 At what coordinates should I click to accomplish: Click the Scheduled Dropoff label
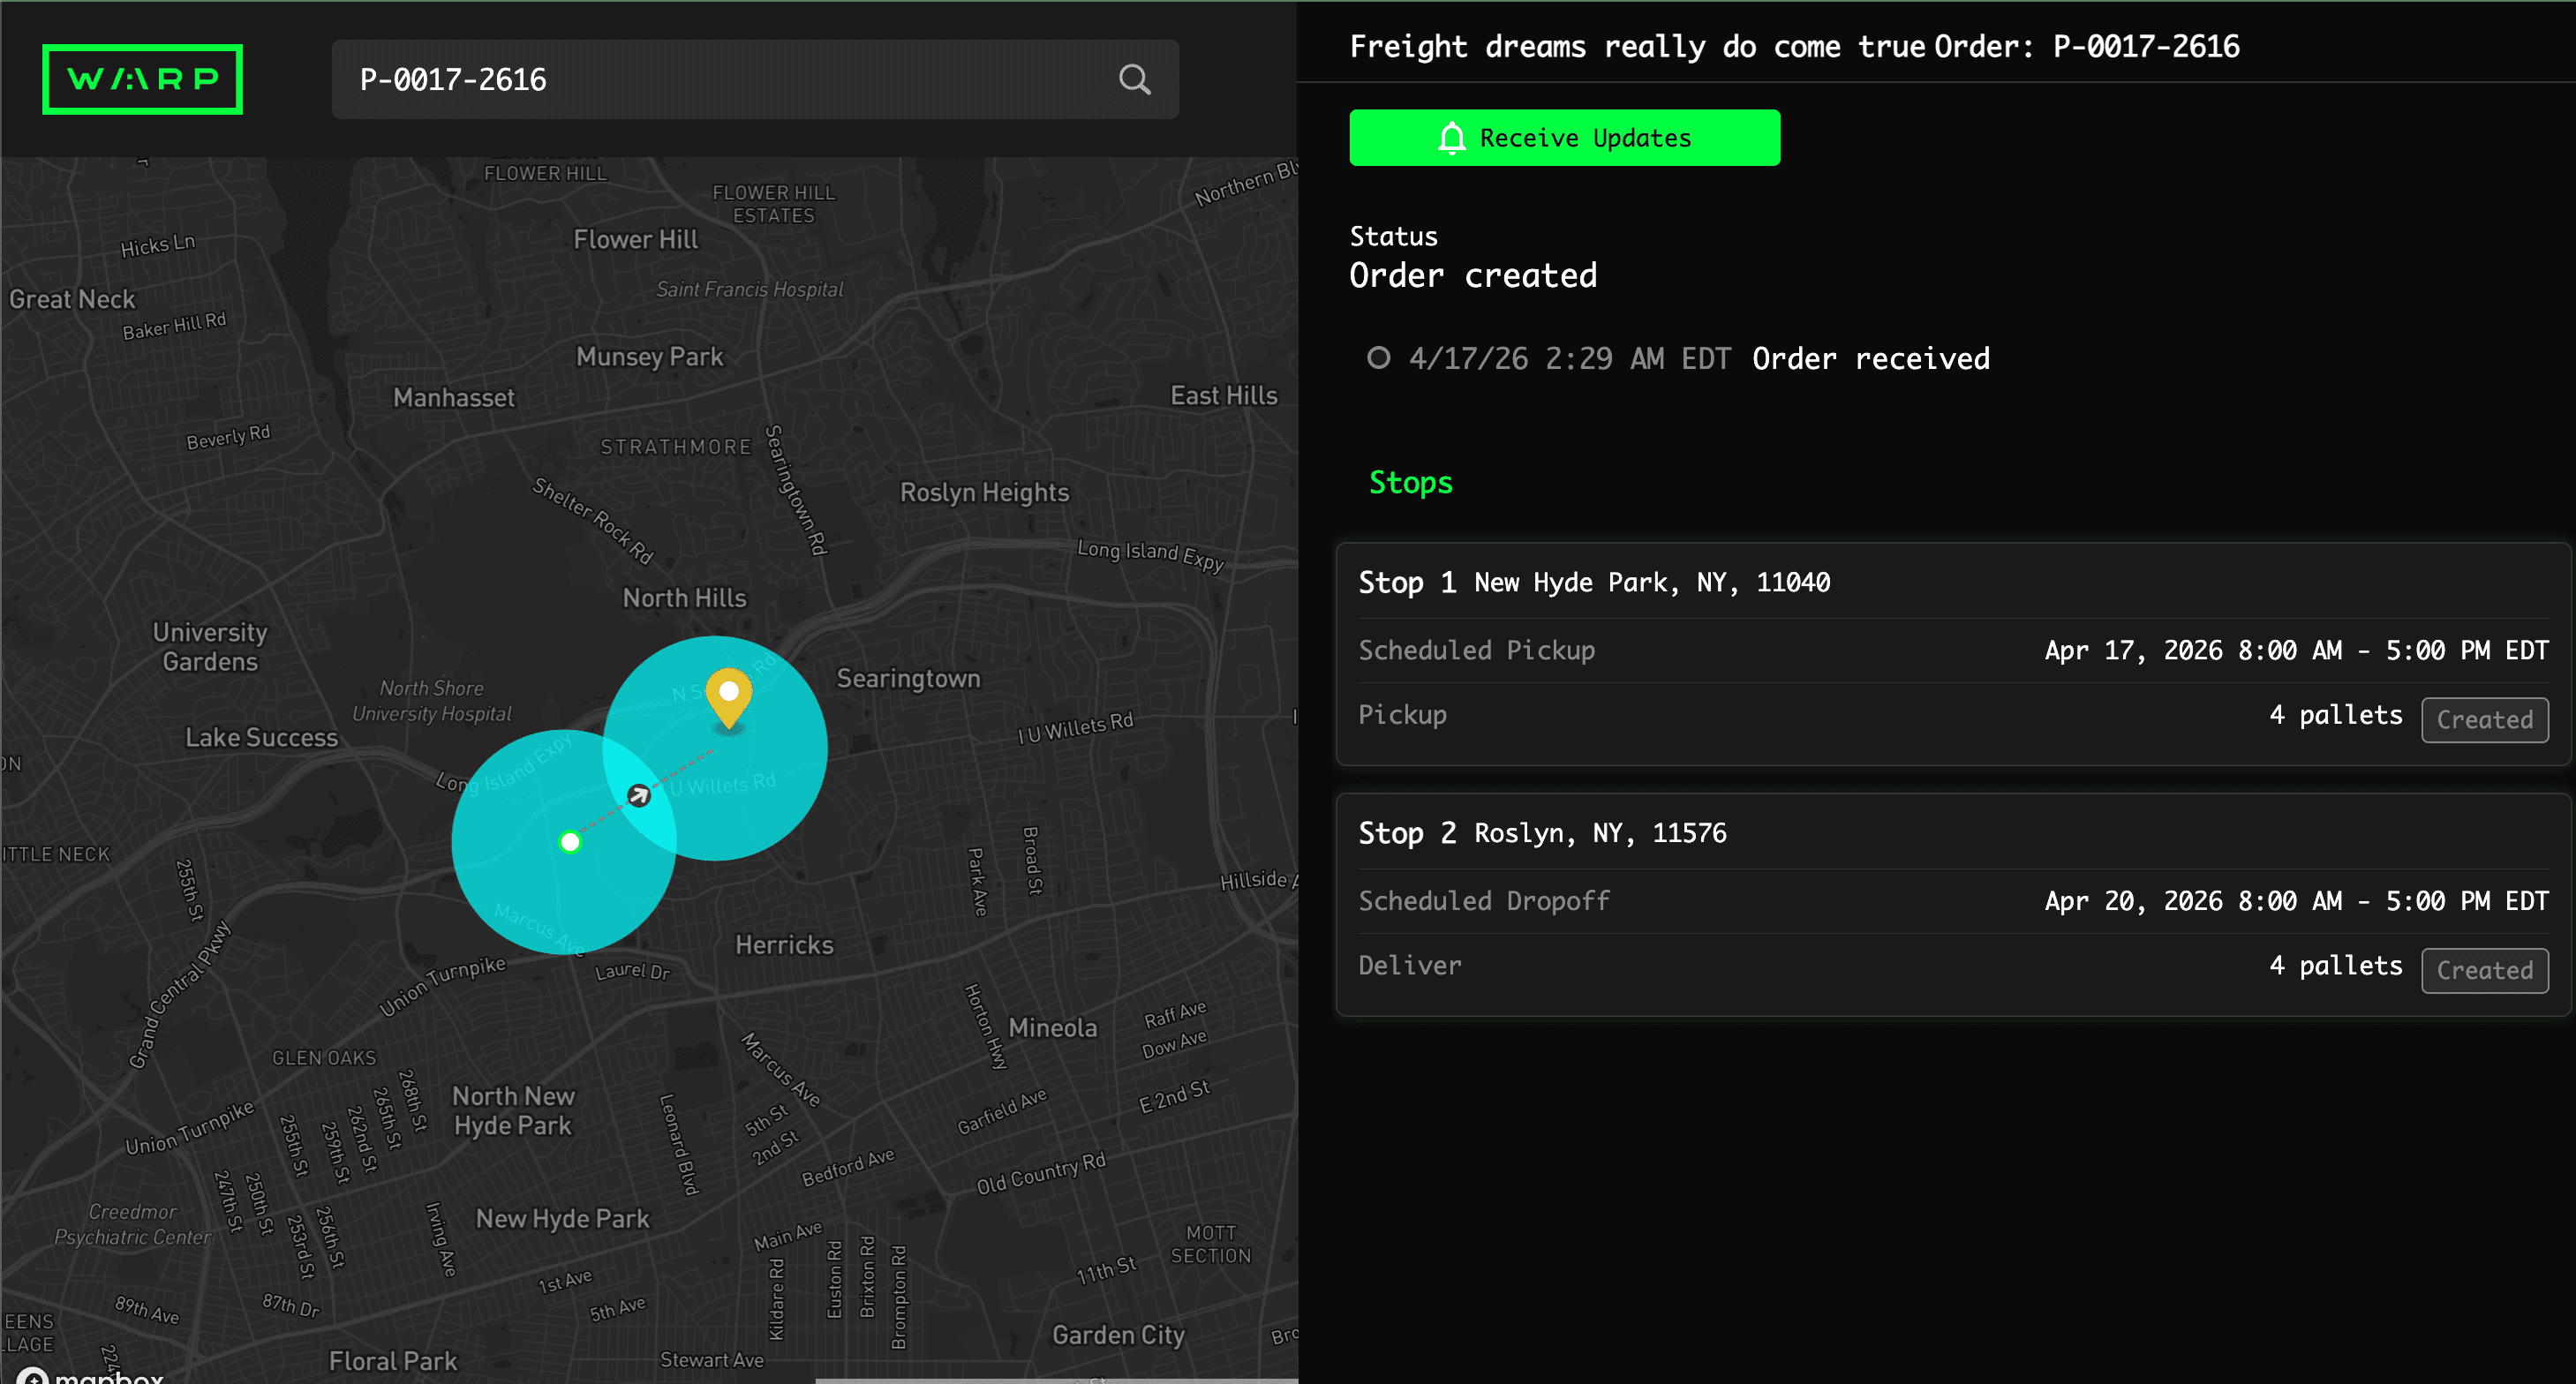1484,902
